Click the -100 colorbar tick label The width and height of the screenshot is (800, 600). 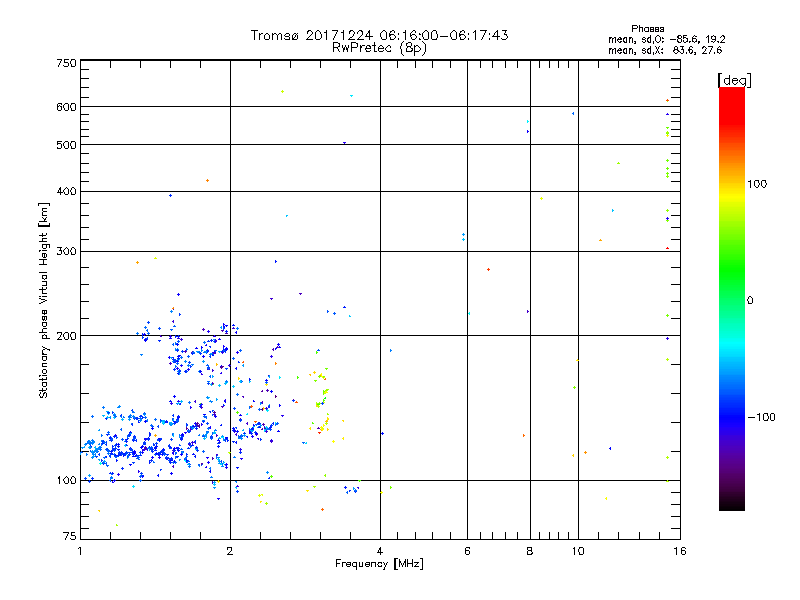coord(765,417)
